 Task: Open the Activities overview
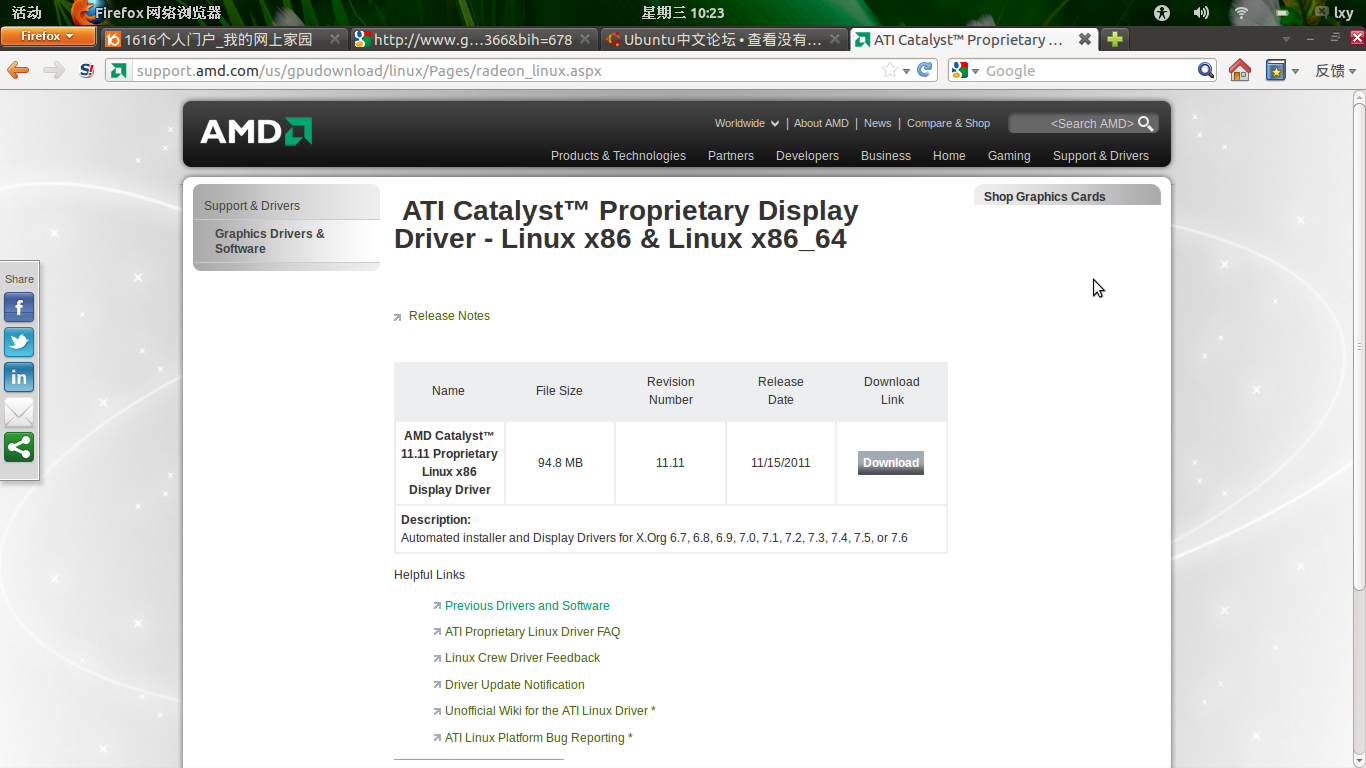(27, 13)
